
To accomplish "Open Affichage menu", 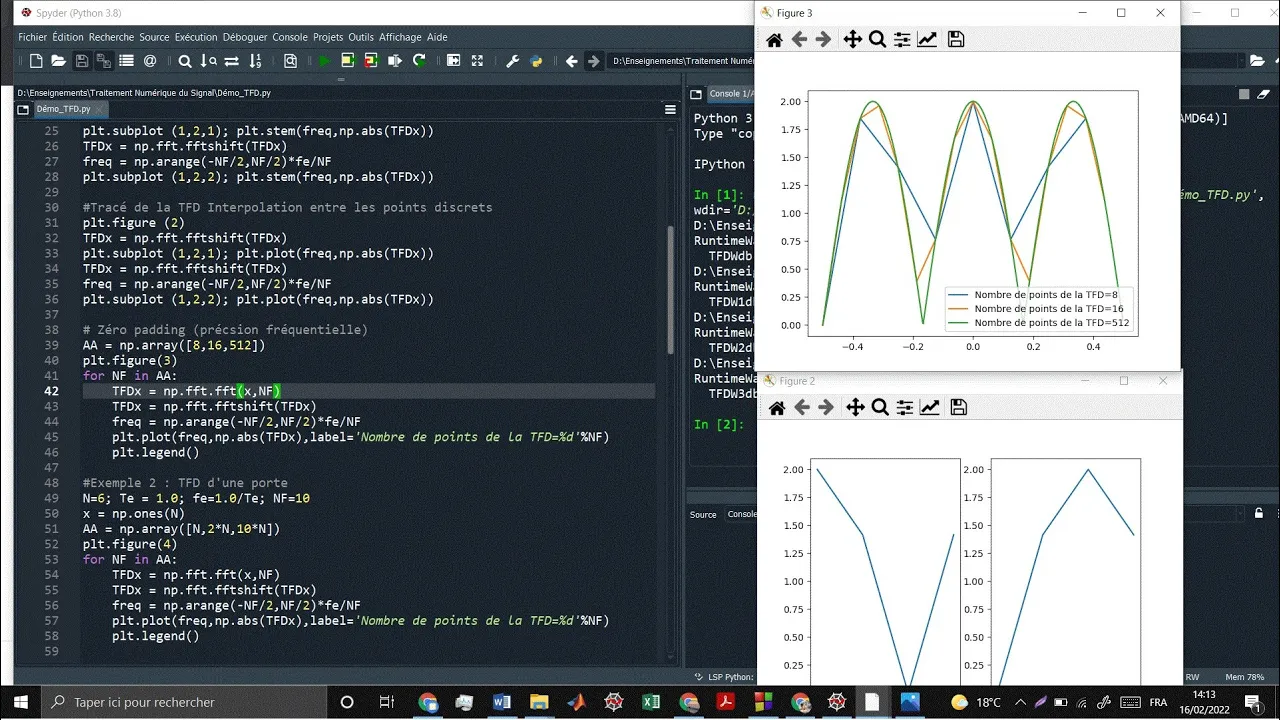I will [x=401, y=37].
